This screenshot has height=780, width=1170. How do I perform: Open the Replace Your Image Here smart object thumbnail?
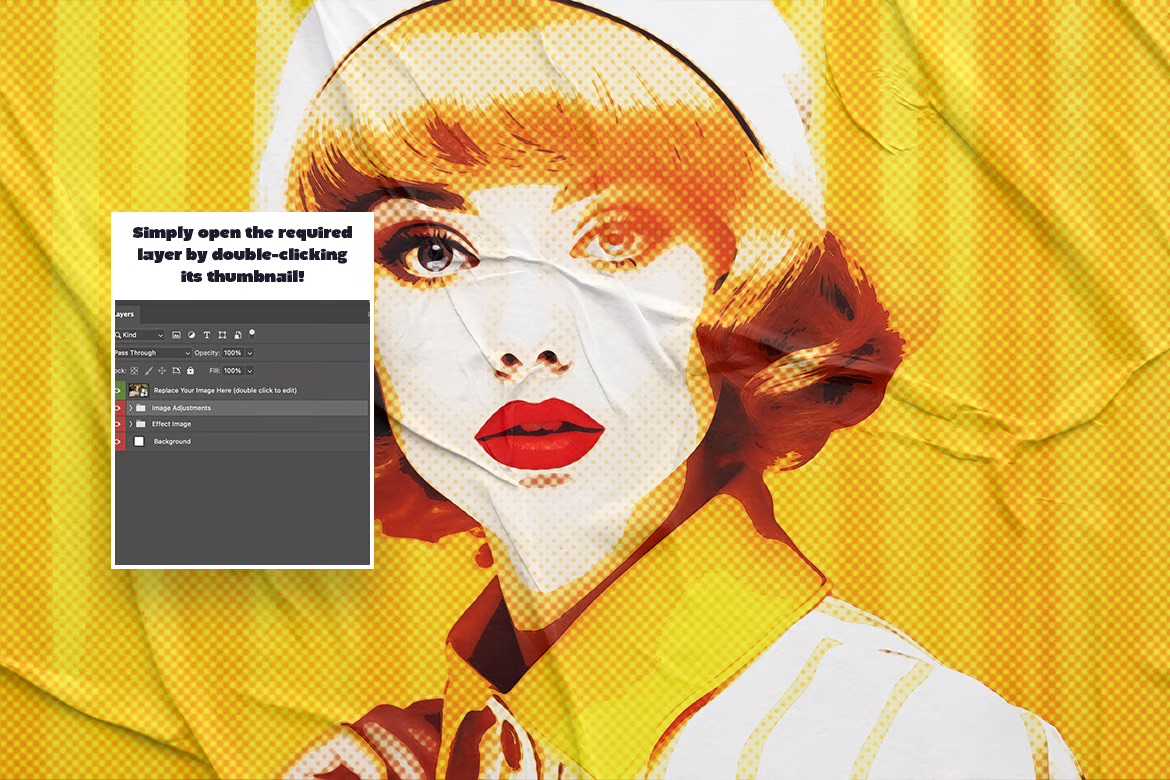138,390
